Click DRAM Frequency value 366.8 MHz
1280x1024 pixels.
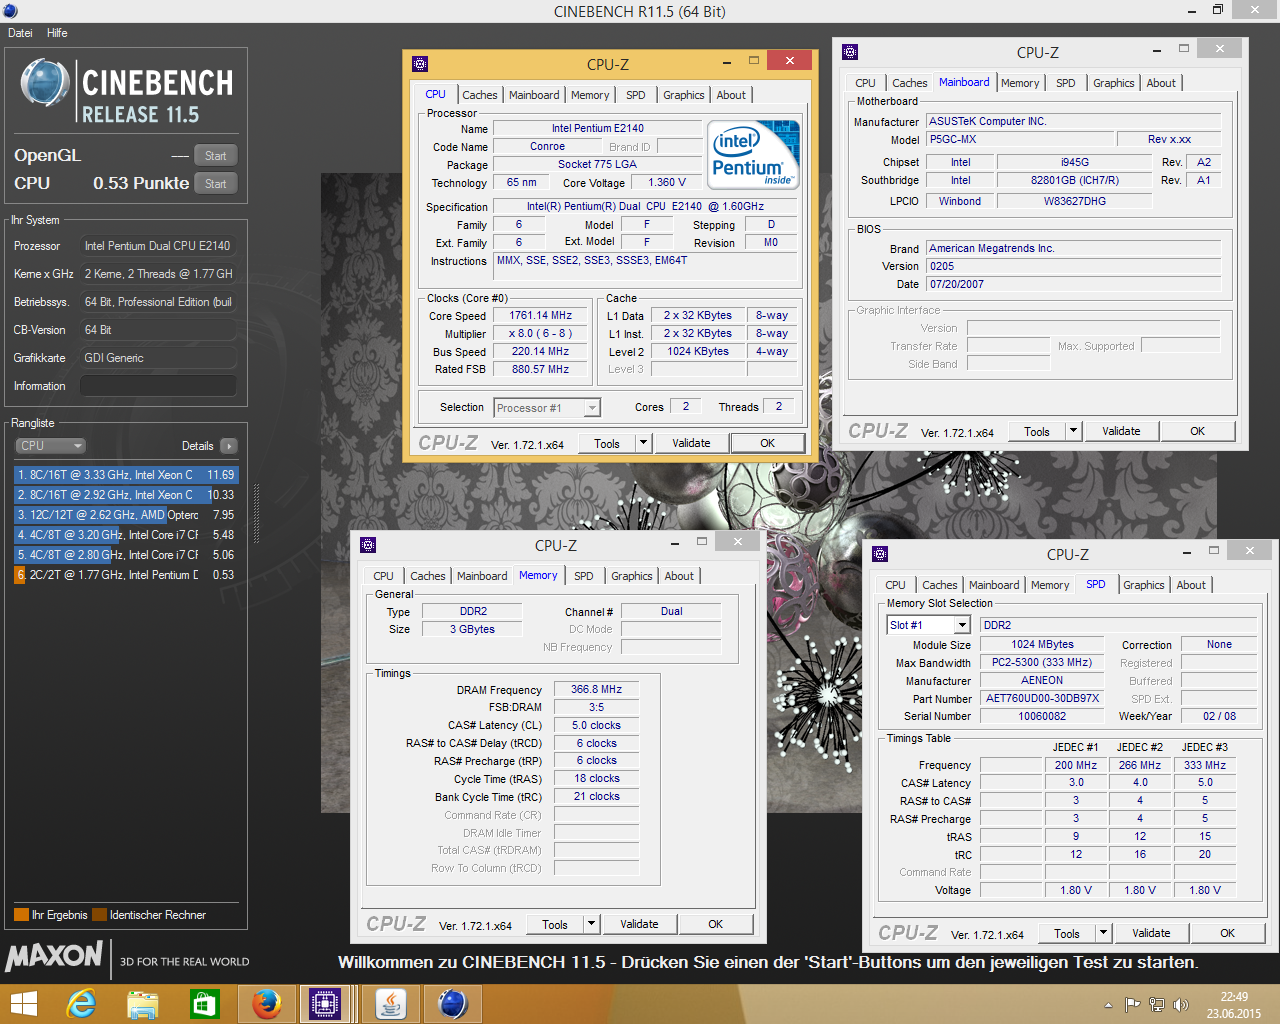click(596, 689)
